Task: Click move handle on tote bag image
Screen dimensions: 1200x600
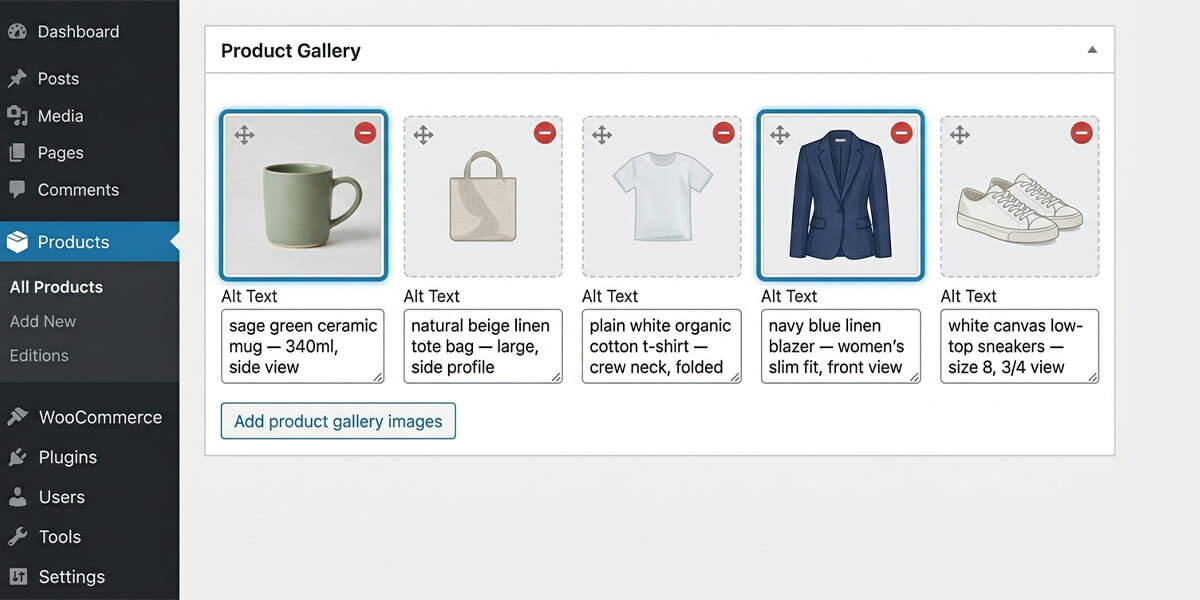Action: coord(423,135)
